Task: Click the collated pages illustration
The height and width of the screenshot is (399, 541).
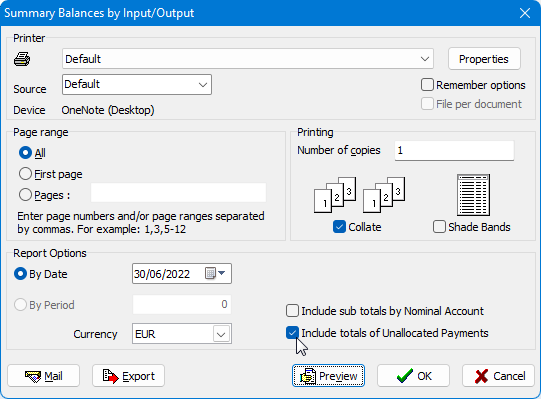Action: (x=360, y=195)
